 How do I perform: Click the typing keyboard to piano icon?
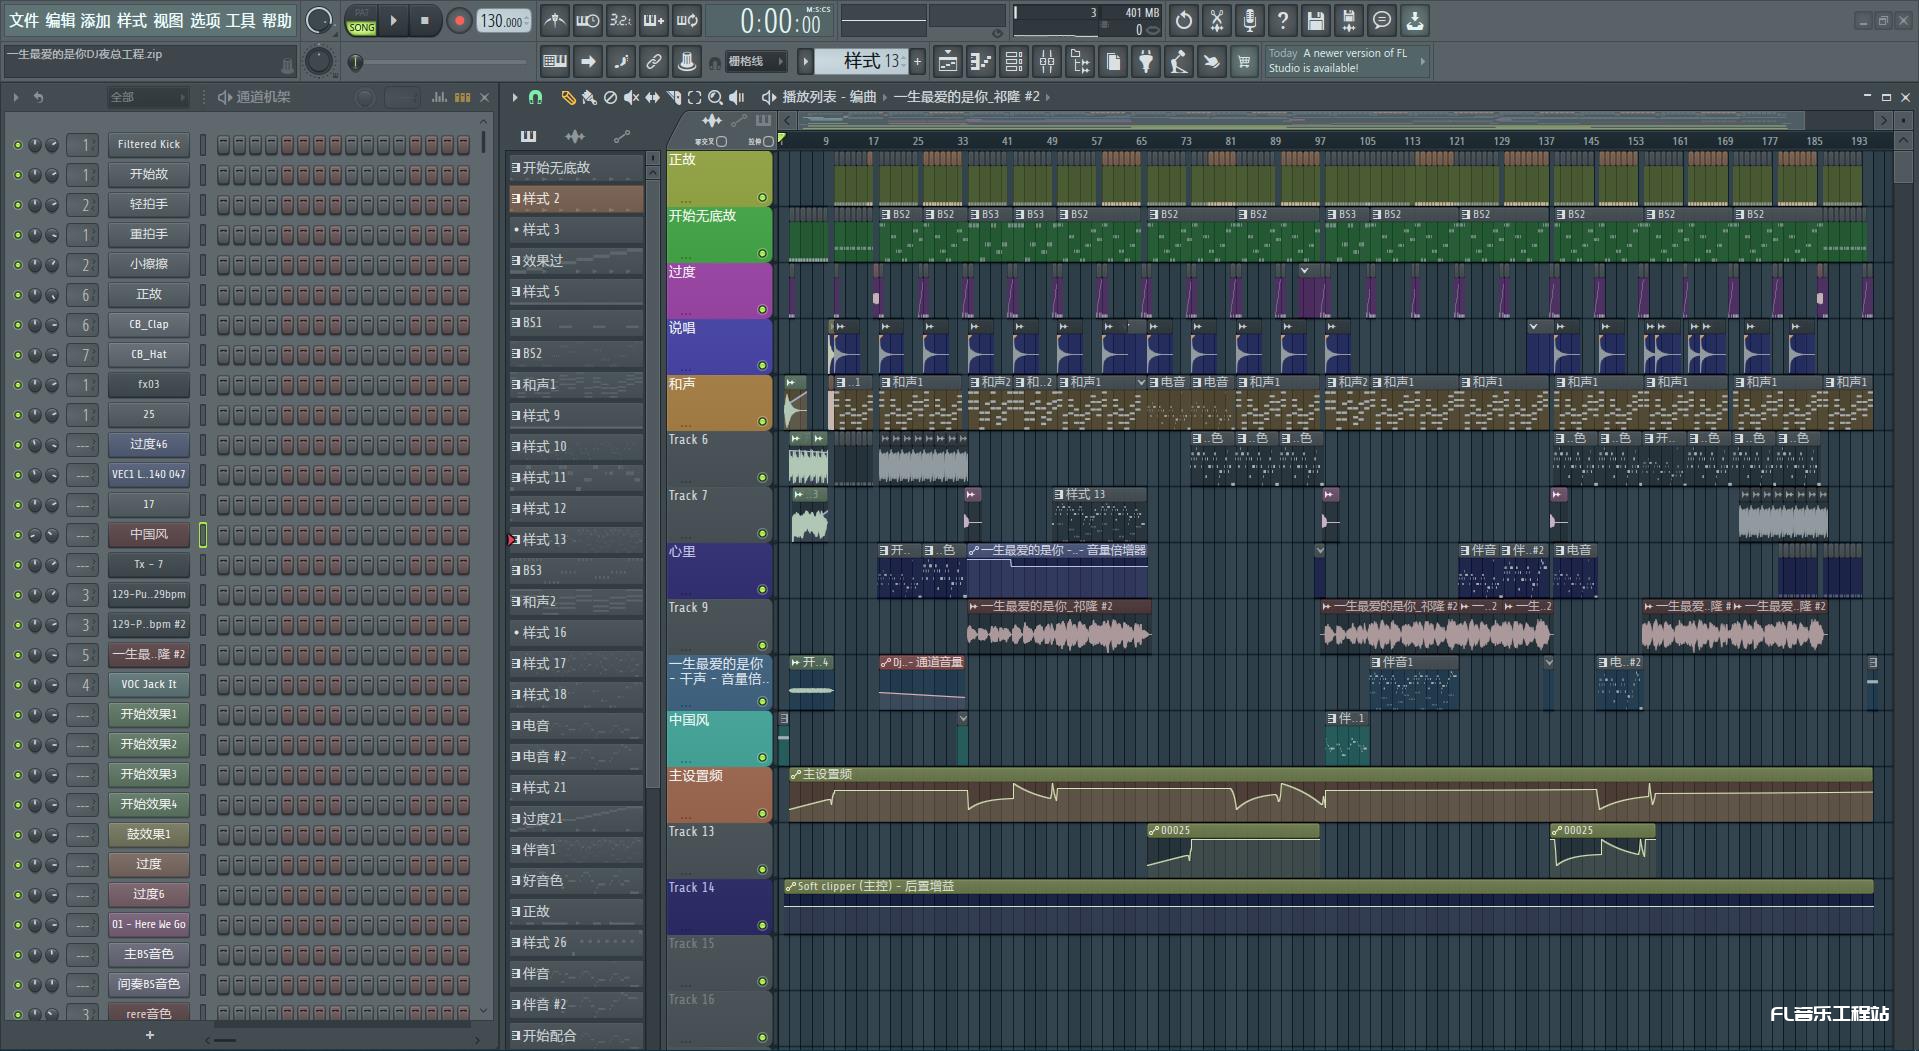point(555,62)
